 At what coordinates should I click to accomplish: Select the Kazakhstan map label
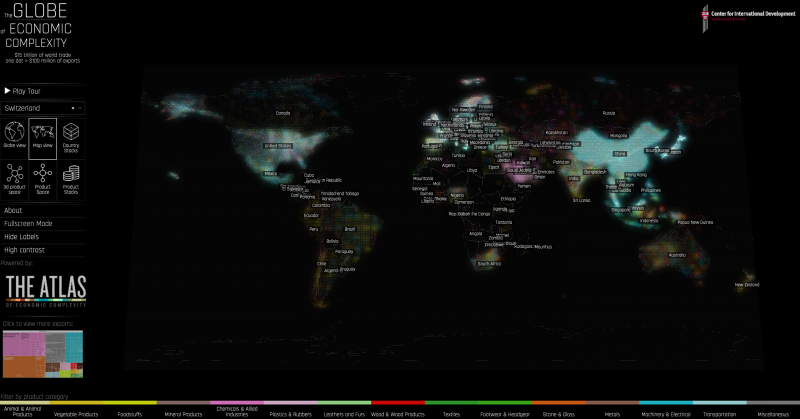click(x=557, y=133)
